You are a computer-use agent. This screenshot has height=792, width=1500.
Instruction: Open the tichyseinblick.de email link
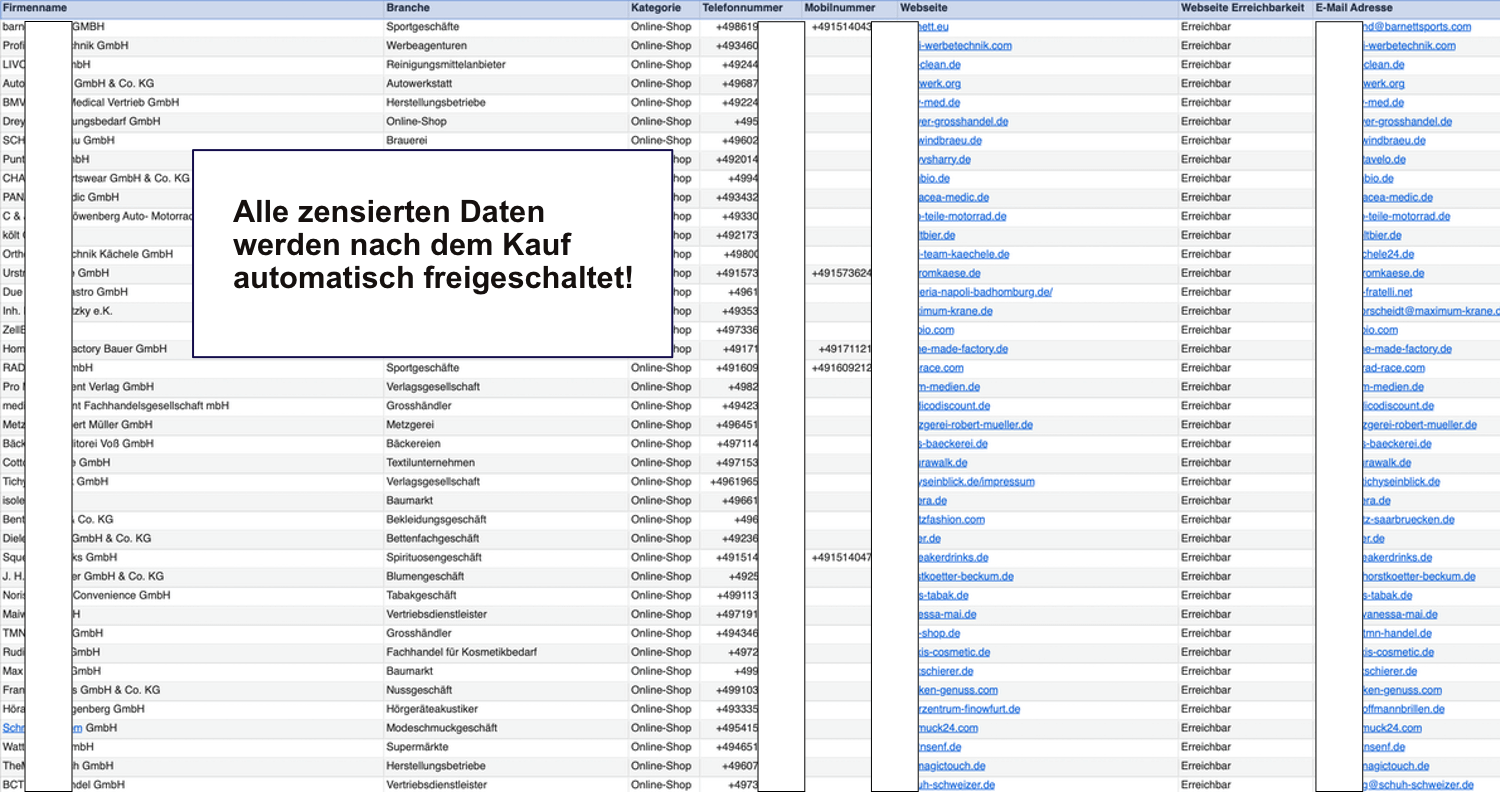tap(1402, 482)
